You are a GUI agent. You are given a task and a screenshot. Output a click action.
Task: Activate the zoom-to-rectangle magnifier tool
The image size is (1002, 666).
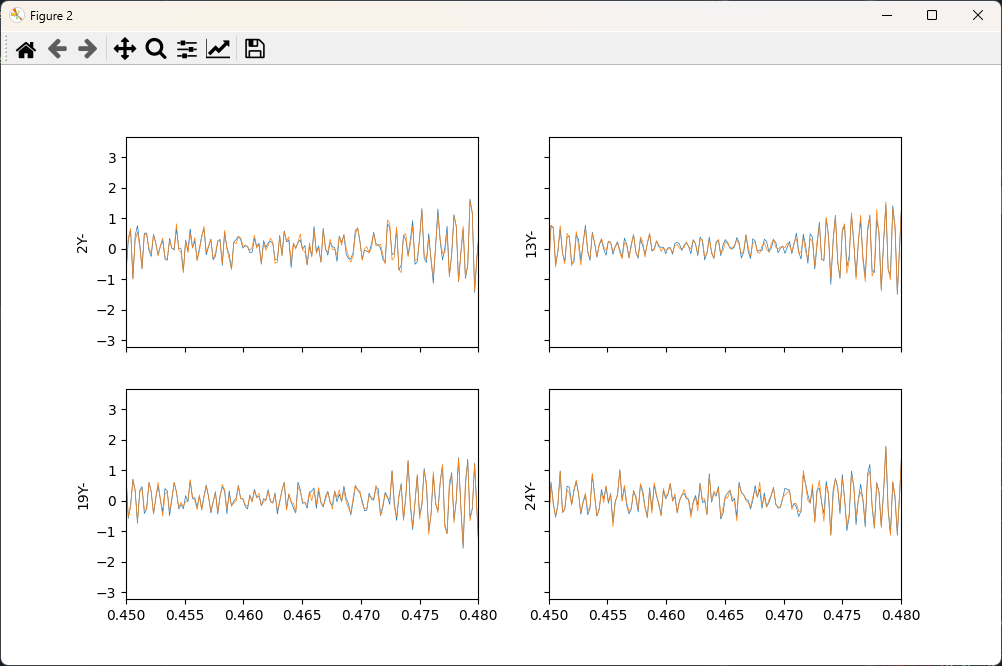tap(155, 48)
